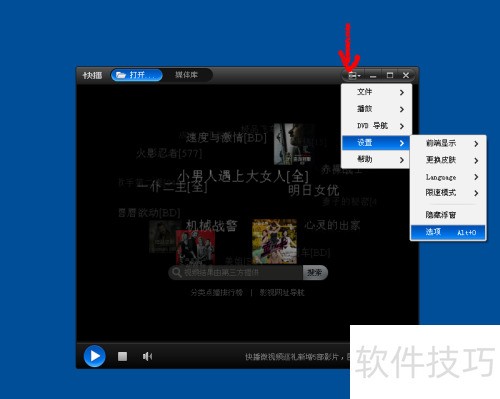The height and width of the screenshot is (399, 500).
Task: Open the movie poster thumbnail beside 速度与激情
Action: 293,144
